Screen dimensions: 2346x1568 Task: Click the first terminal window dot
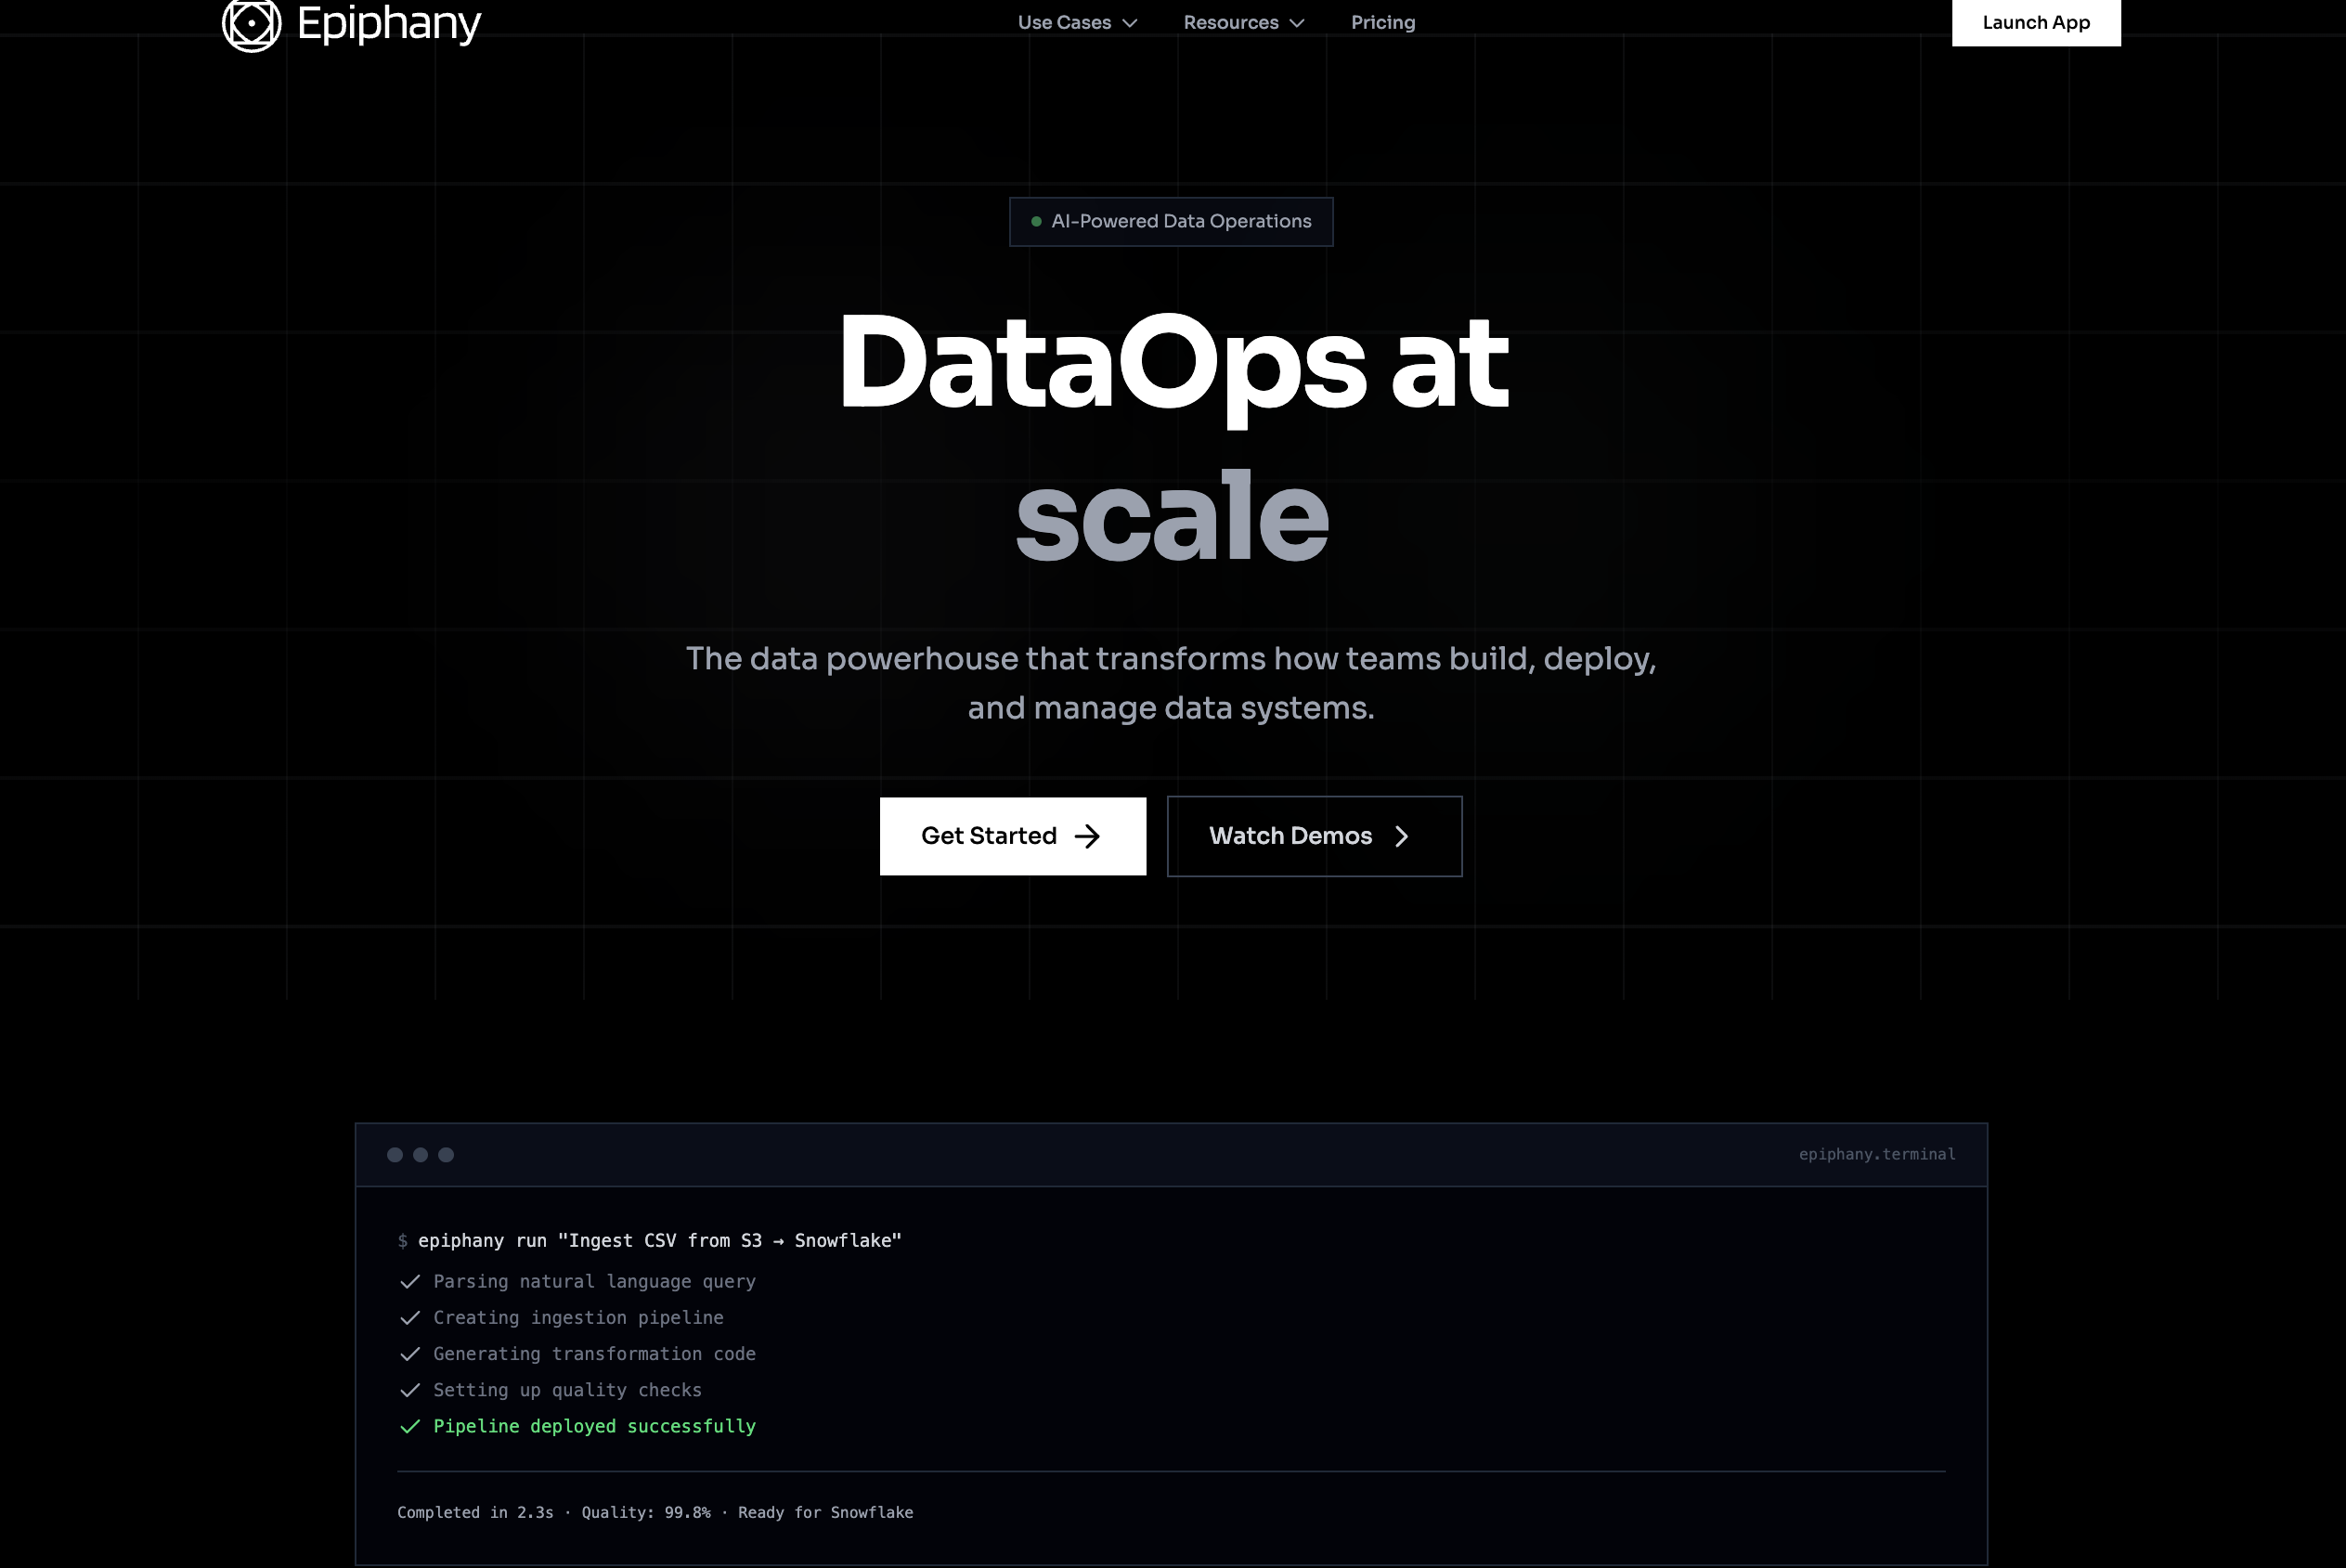395,1155
